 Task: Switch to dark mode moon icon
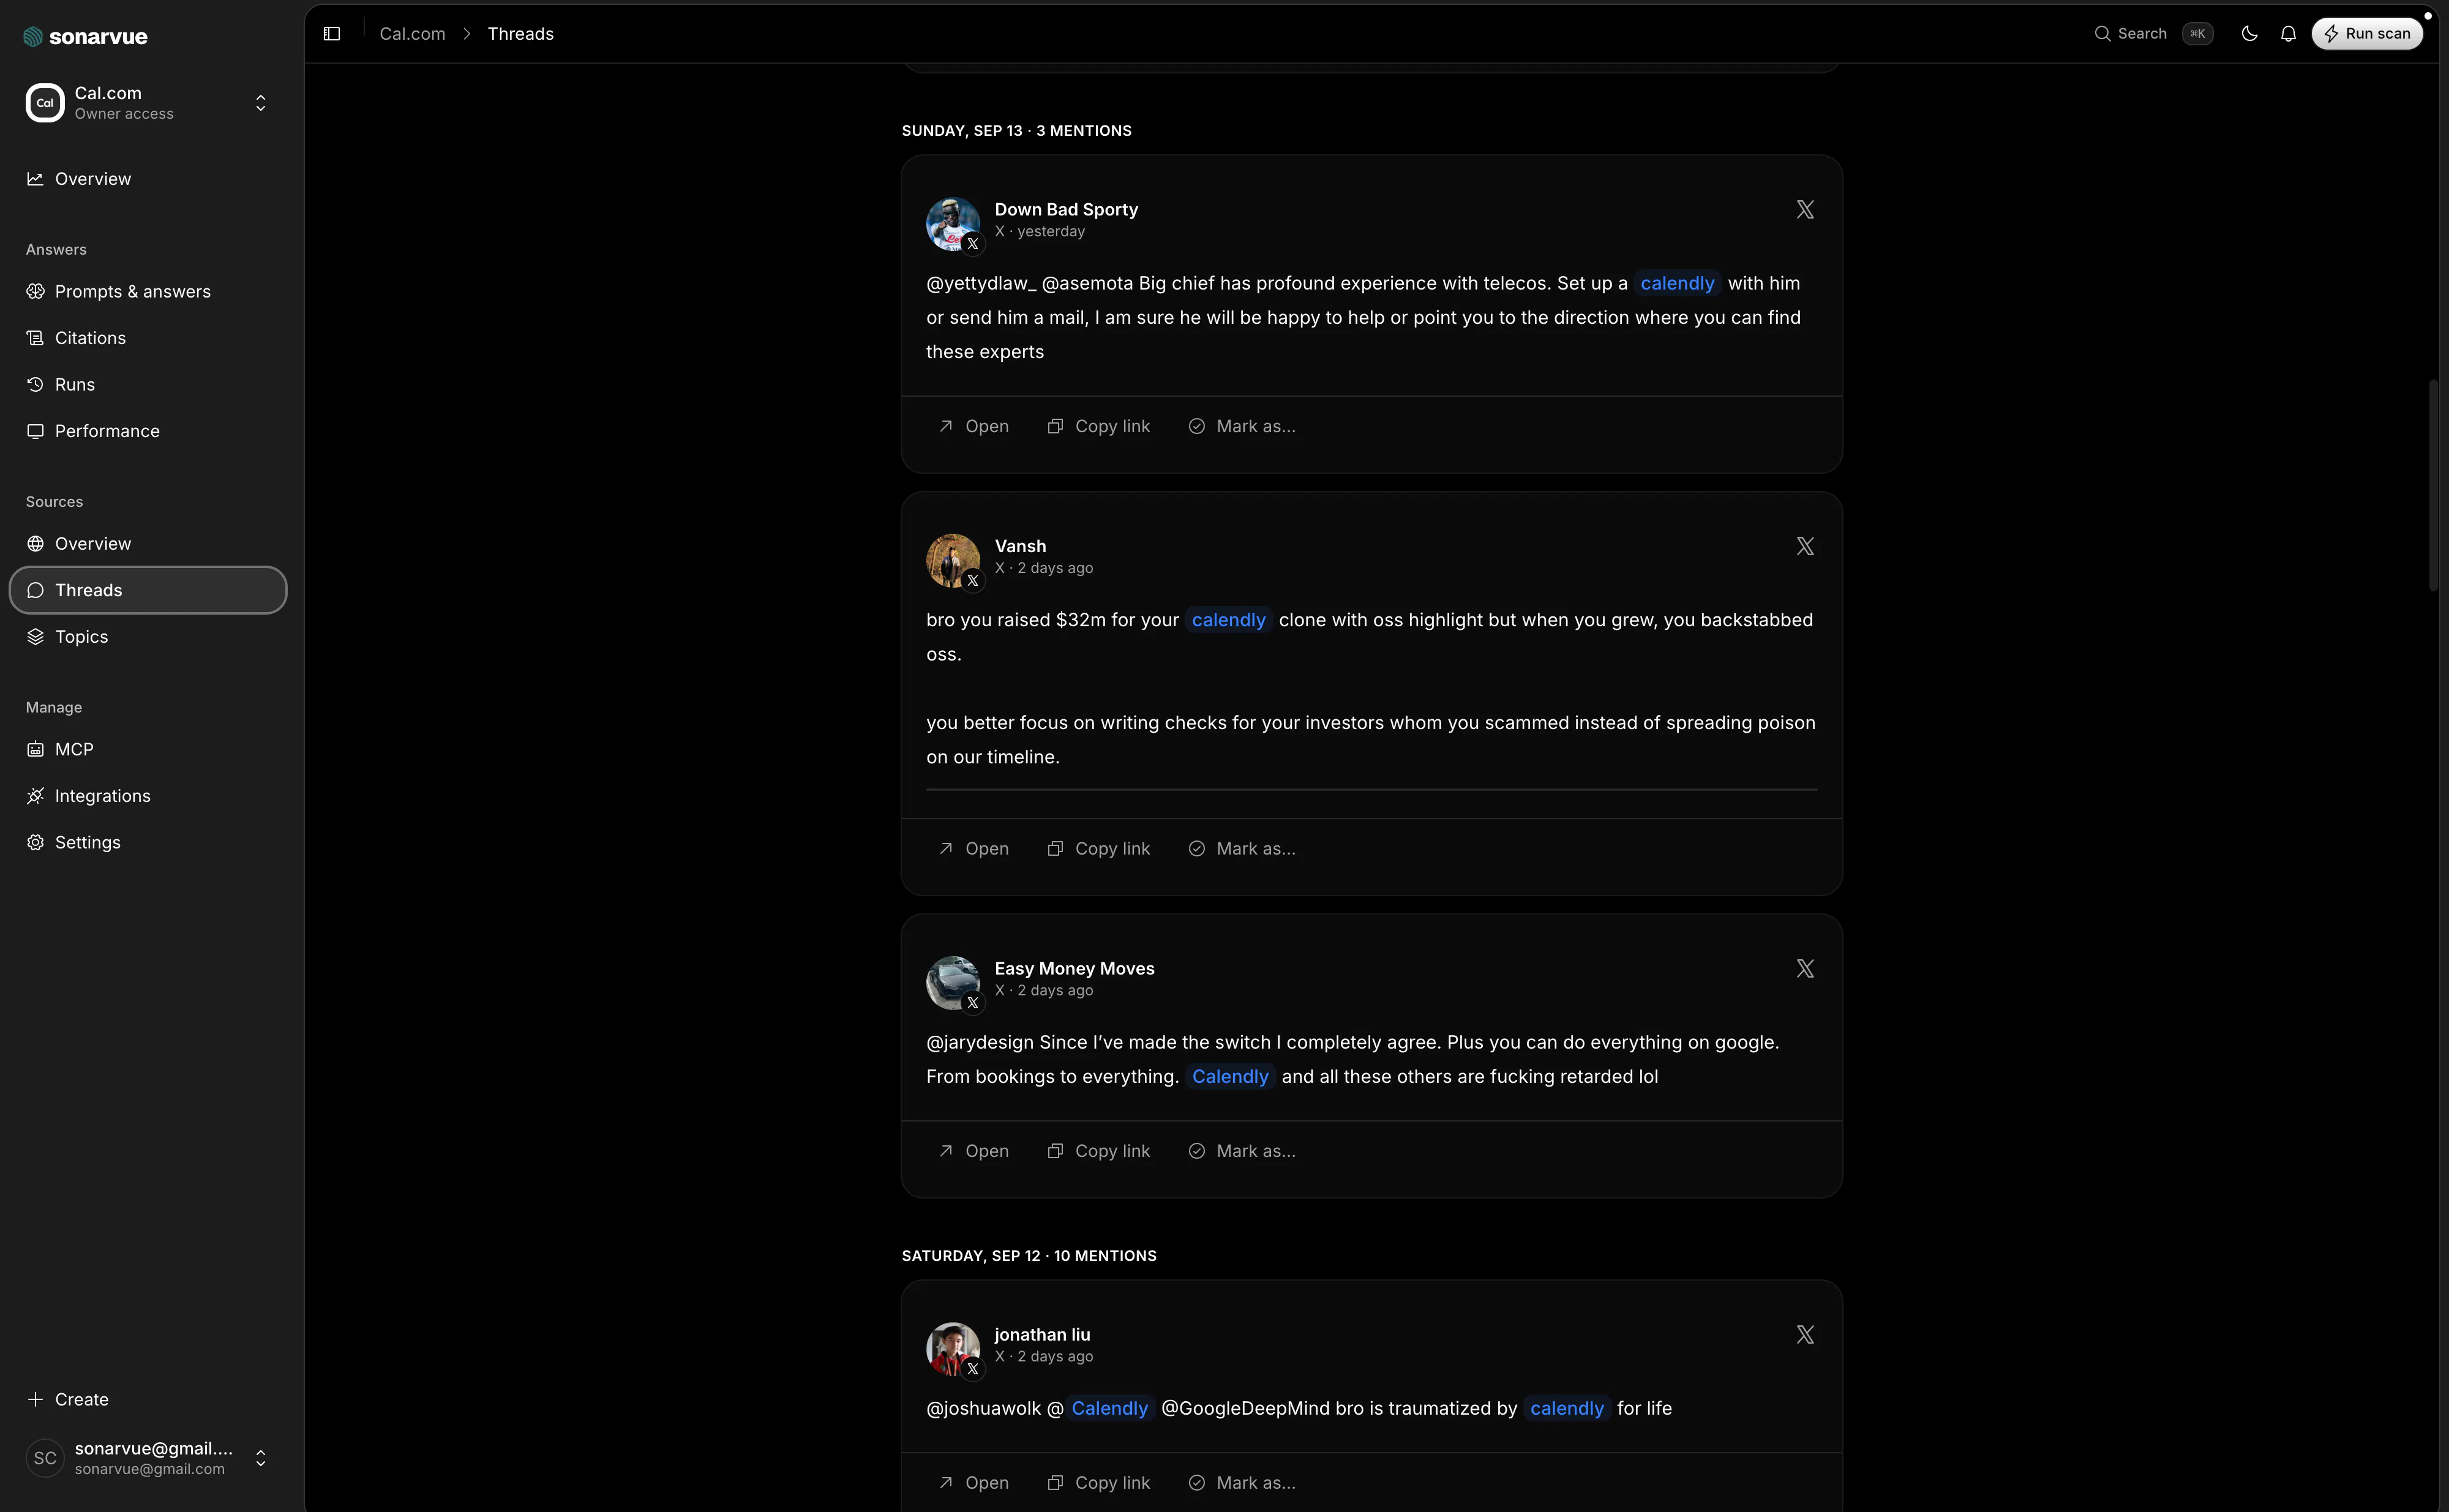(2249, 34)
